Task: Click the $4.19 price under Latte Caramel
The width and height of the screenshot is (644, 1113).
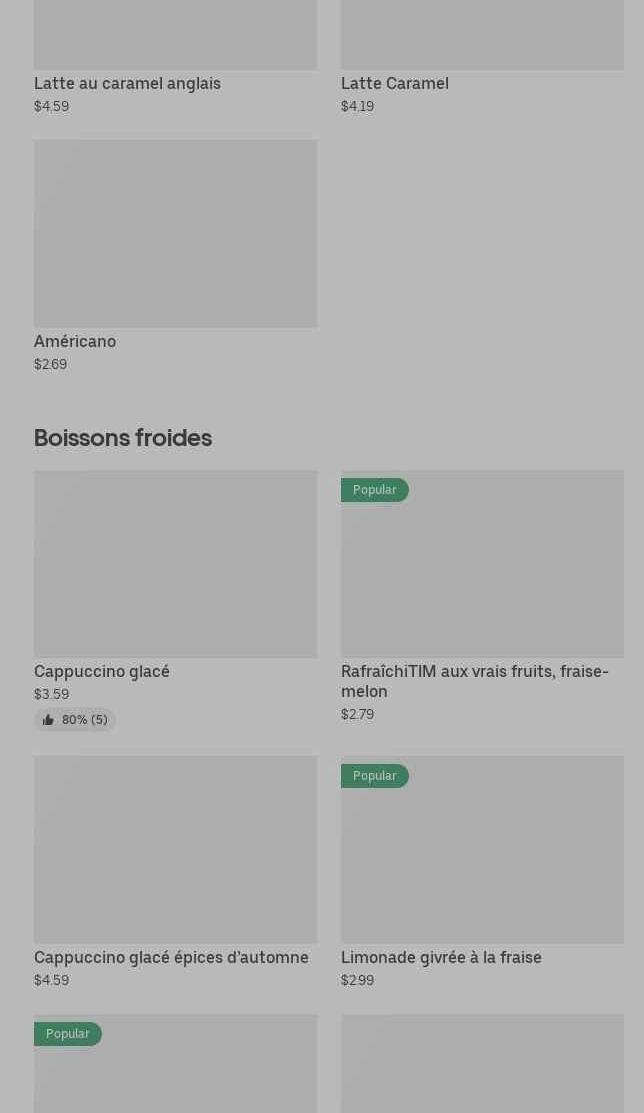Action: point(357,107)
